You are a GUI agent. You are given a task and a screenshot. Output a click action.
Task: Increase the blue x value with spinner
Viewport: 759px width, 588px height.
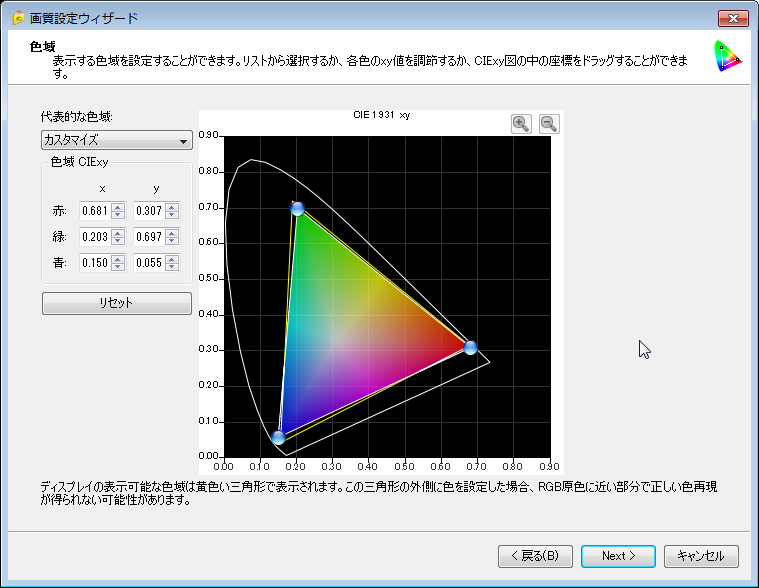[118, 259]
